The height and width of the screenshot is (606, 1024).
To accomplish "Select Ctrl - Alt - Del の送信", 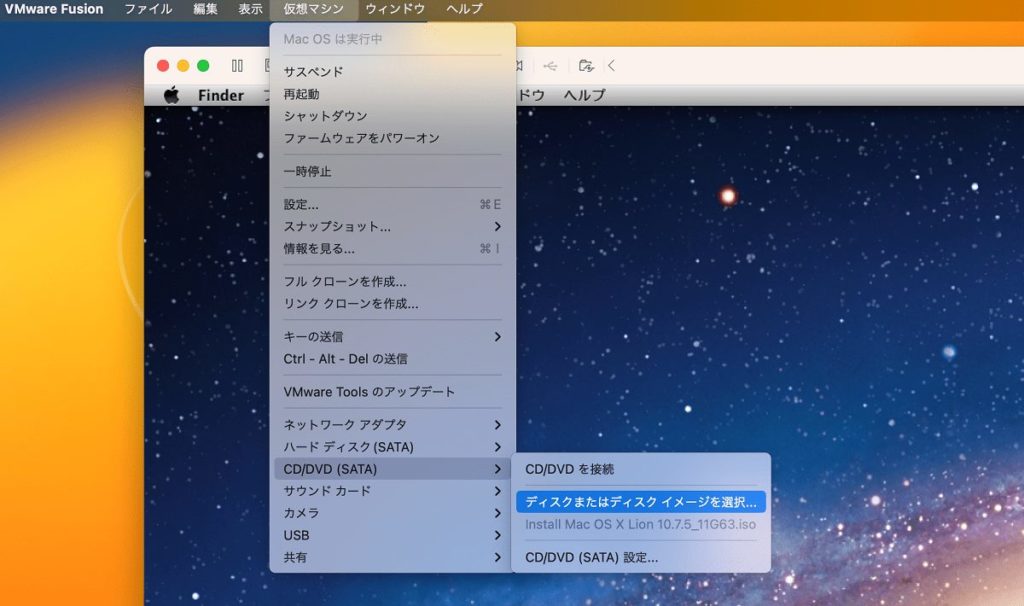I will [392, 359].
